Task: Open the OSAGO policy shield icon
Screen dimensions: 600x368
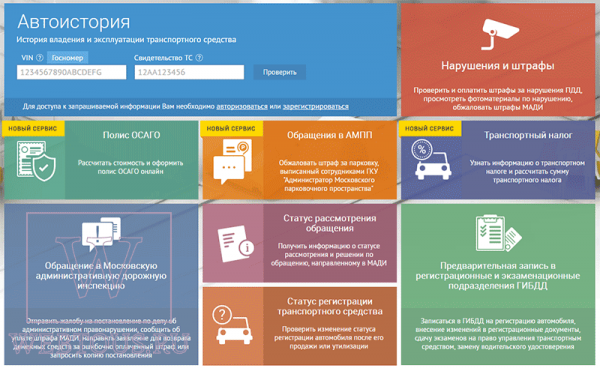Action: [36, 161]
